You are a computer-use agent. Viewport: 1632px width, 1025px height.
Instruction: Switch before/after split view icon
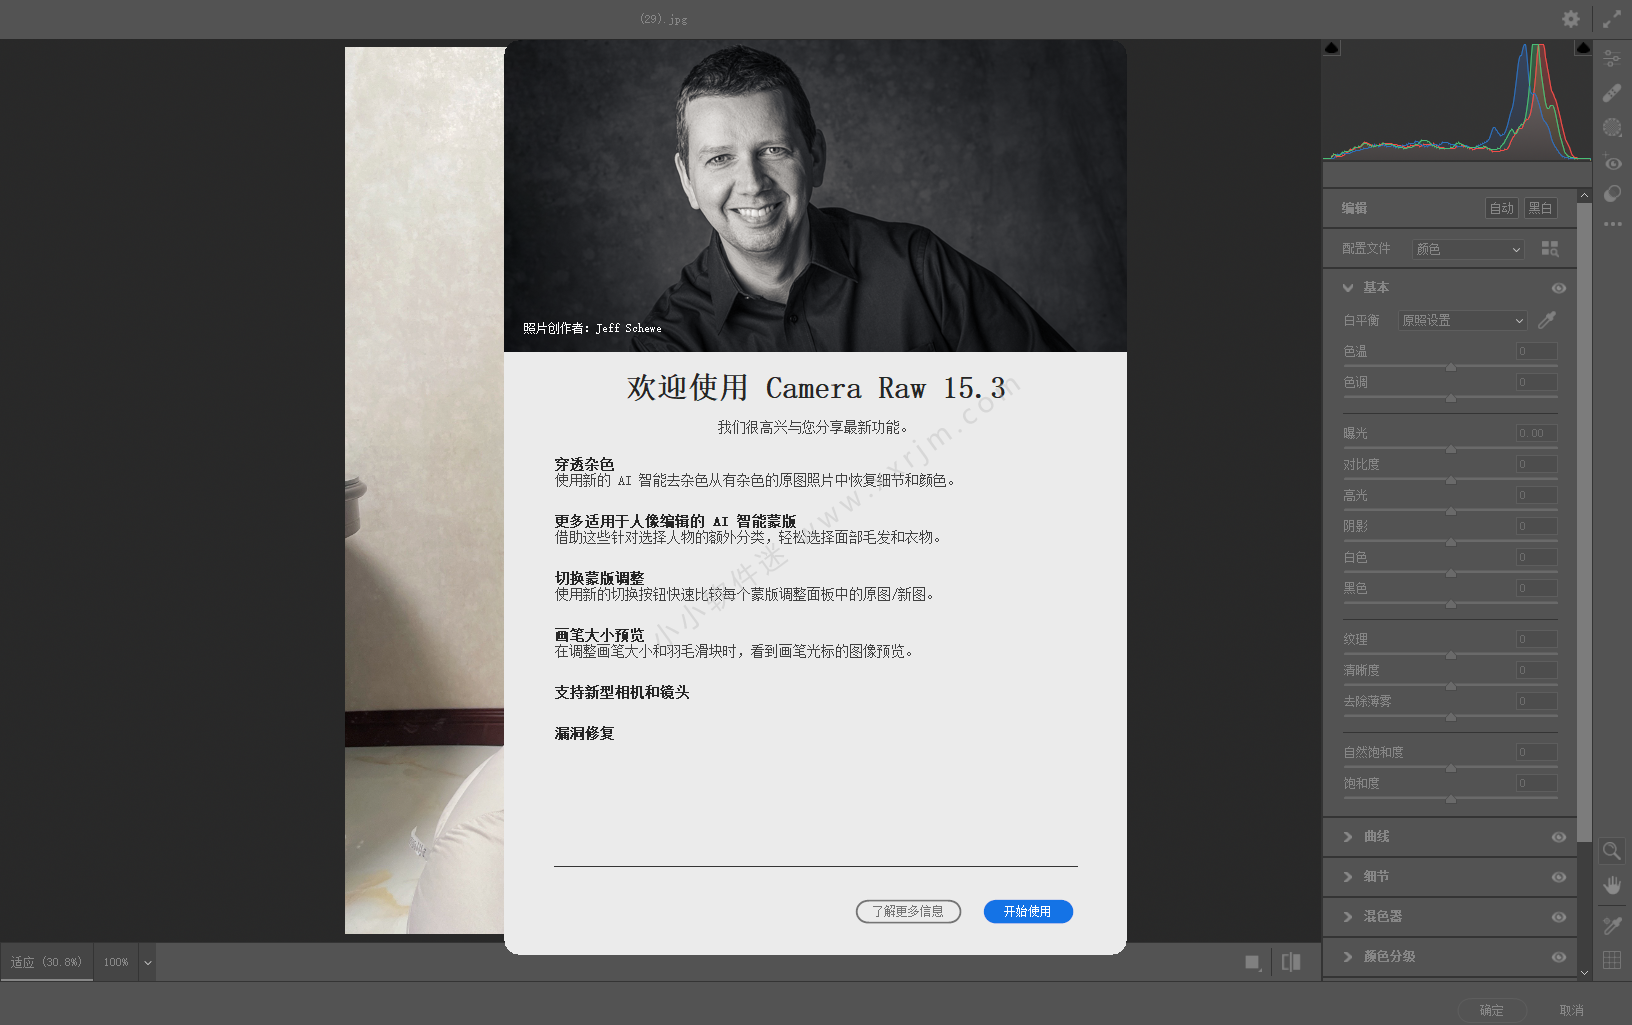point(1291,962)
